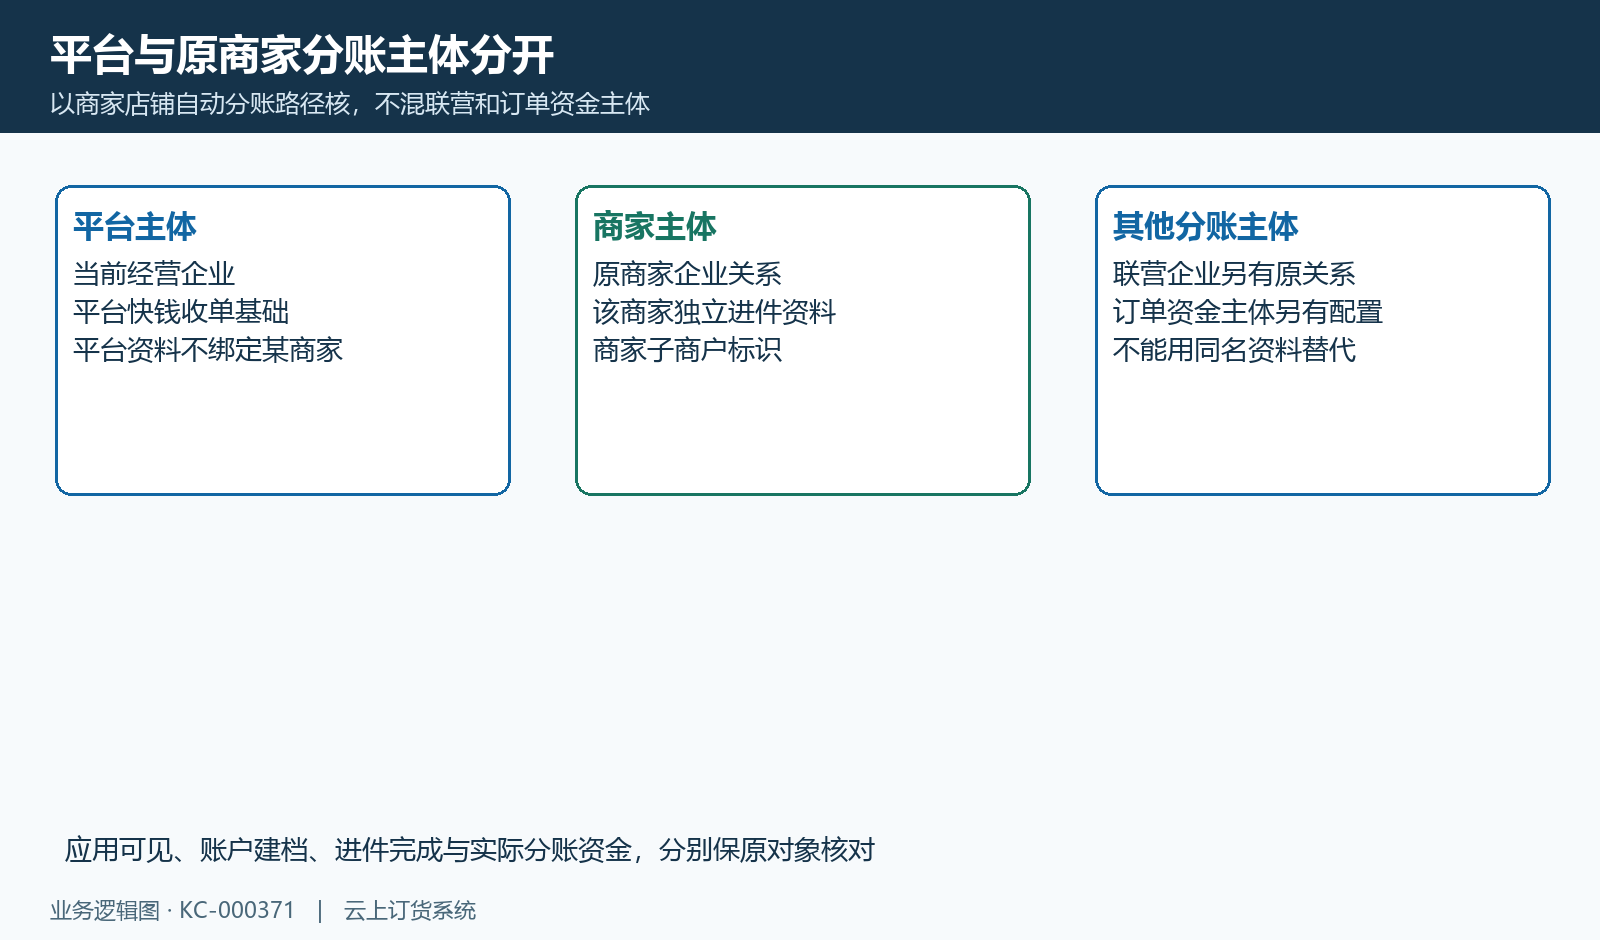Select the line 当前经营企业

(x=154, y=274)
